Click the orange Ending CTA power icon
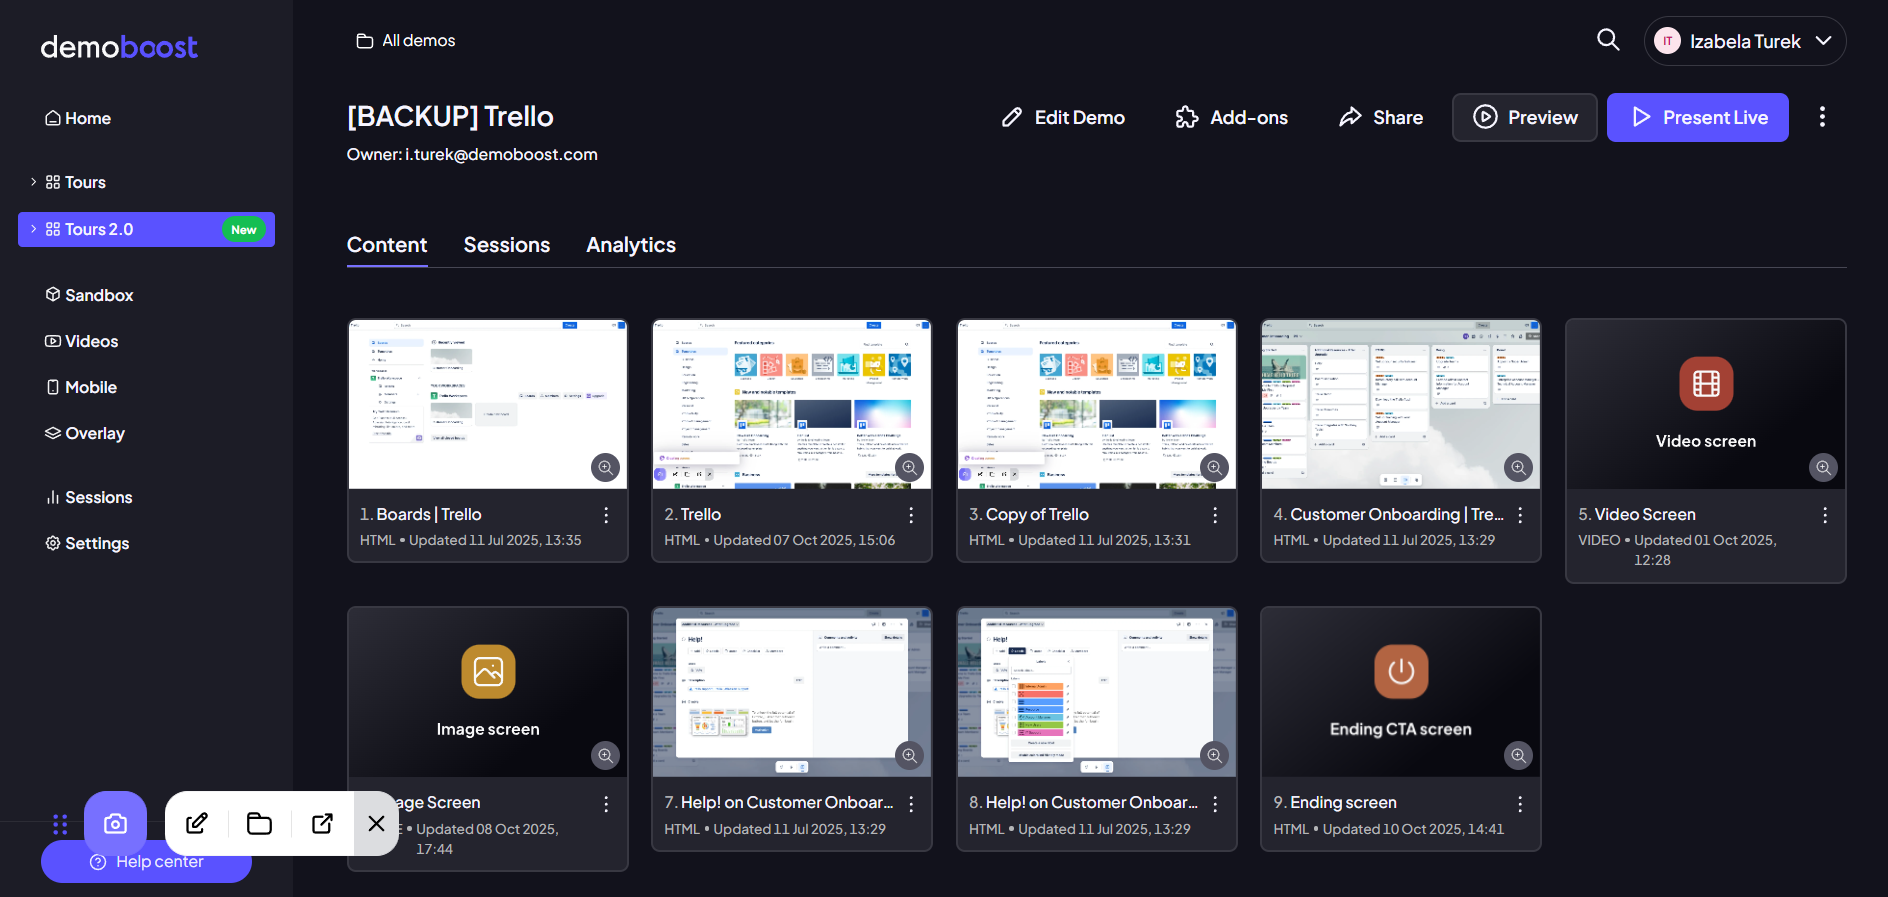This screenshot has height=897, width=1888. click(1401, 672)
